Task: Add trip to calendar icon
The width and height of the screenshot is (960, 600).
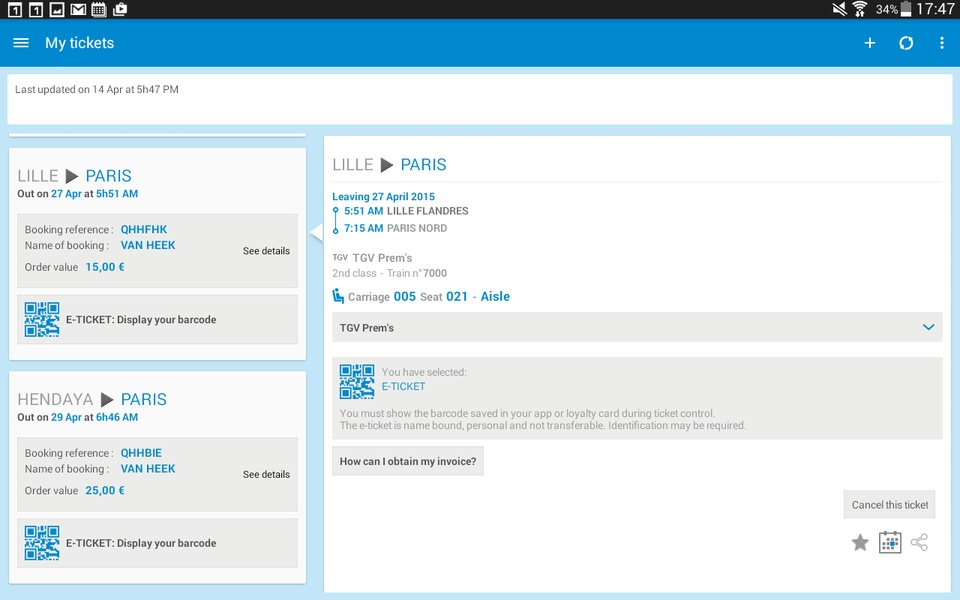Action: click(x=890, y=542)
